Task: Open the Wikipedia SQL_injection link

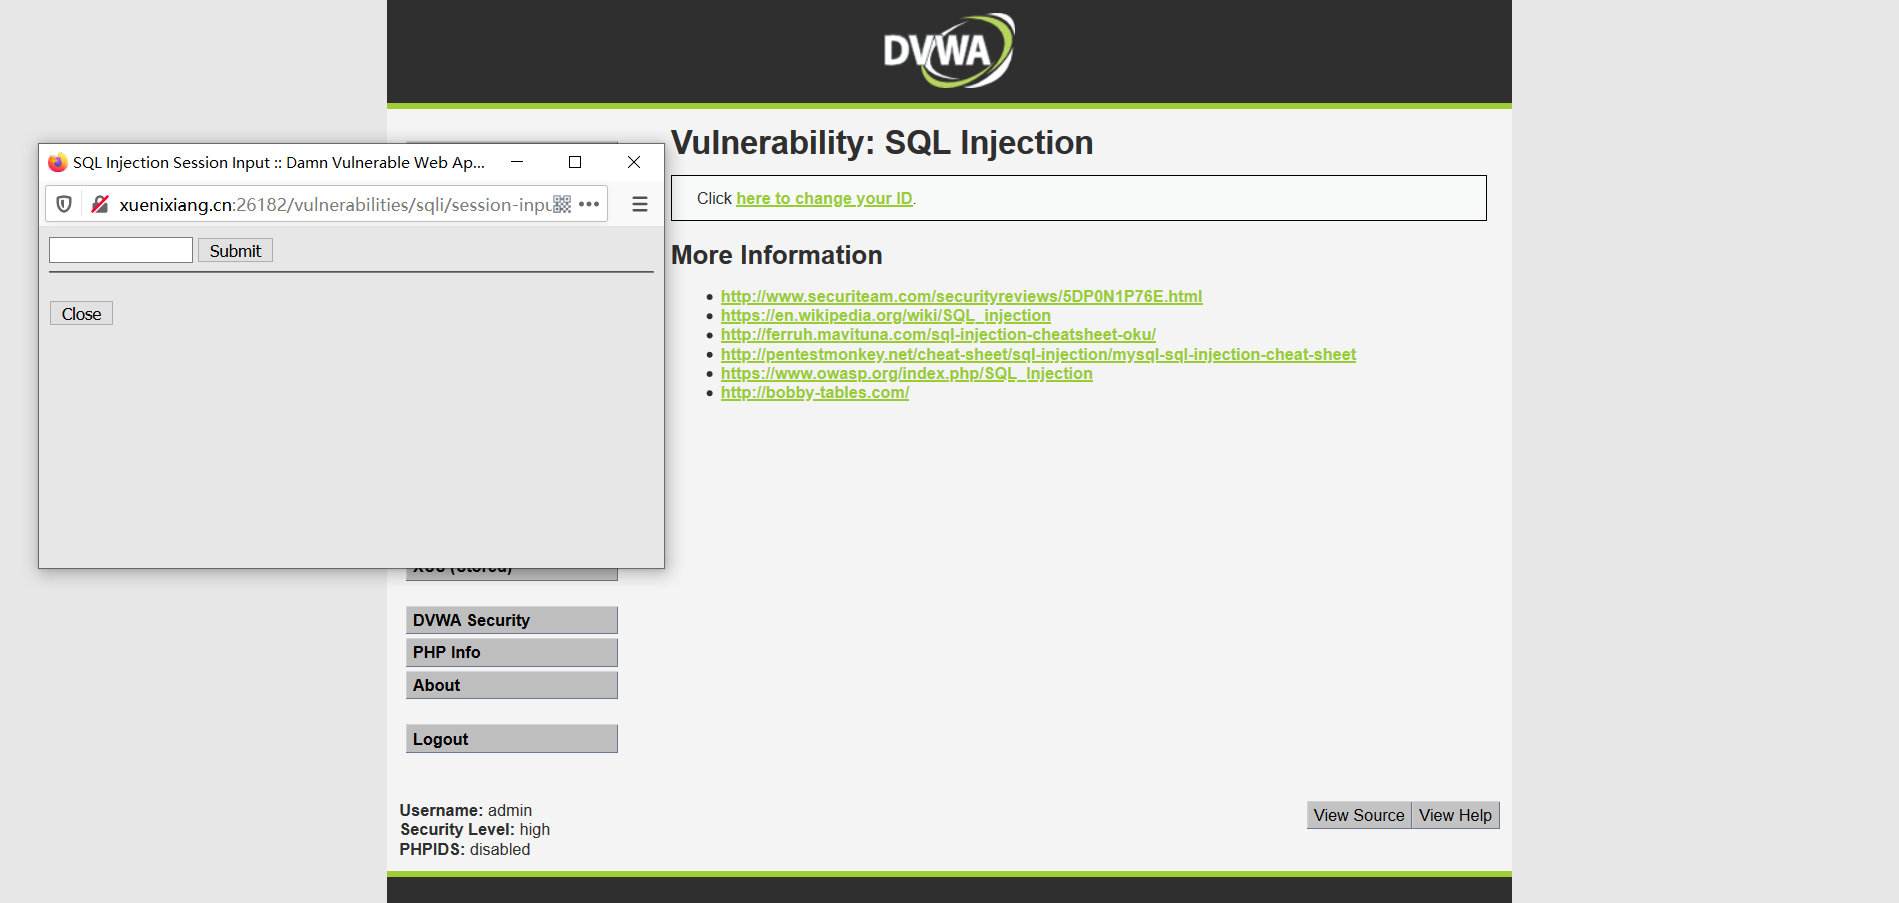Action: [886, 315]
